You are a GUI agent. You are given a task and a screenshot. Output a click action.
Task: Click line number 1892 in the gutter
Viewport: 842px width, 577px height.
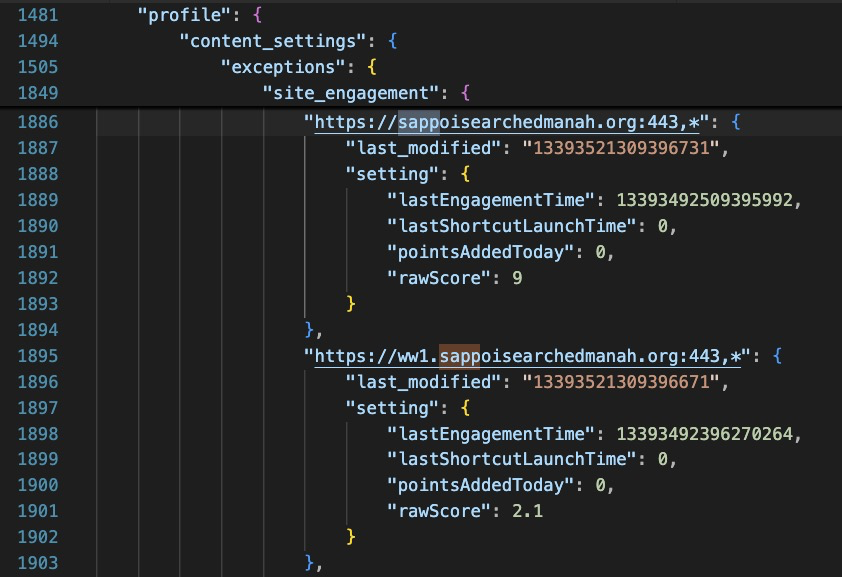38,278
